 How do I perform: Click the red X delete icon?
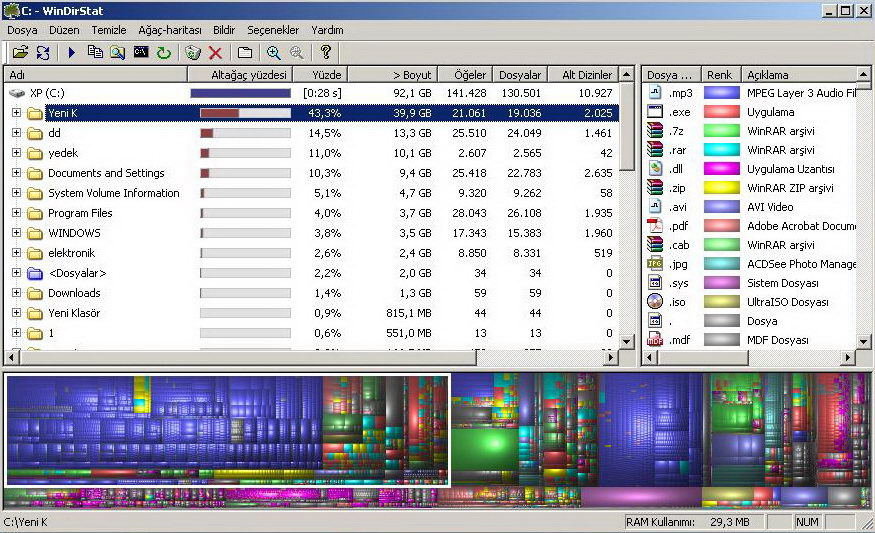[215, 52]
